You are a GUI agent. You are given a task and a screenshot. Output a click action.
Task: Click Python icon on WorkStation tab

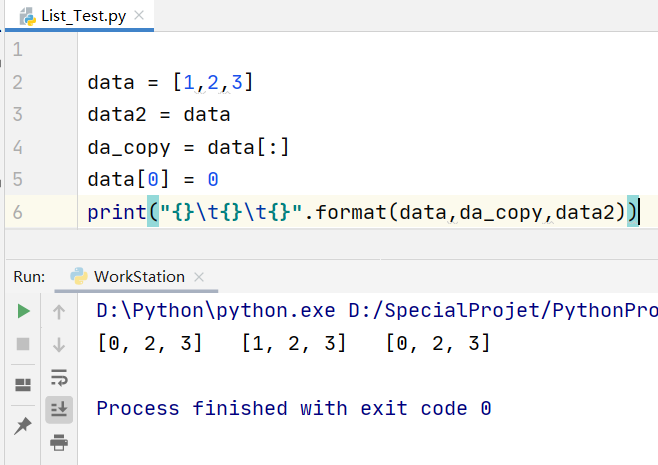[77, 277]
